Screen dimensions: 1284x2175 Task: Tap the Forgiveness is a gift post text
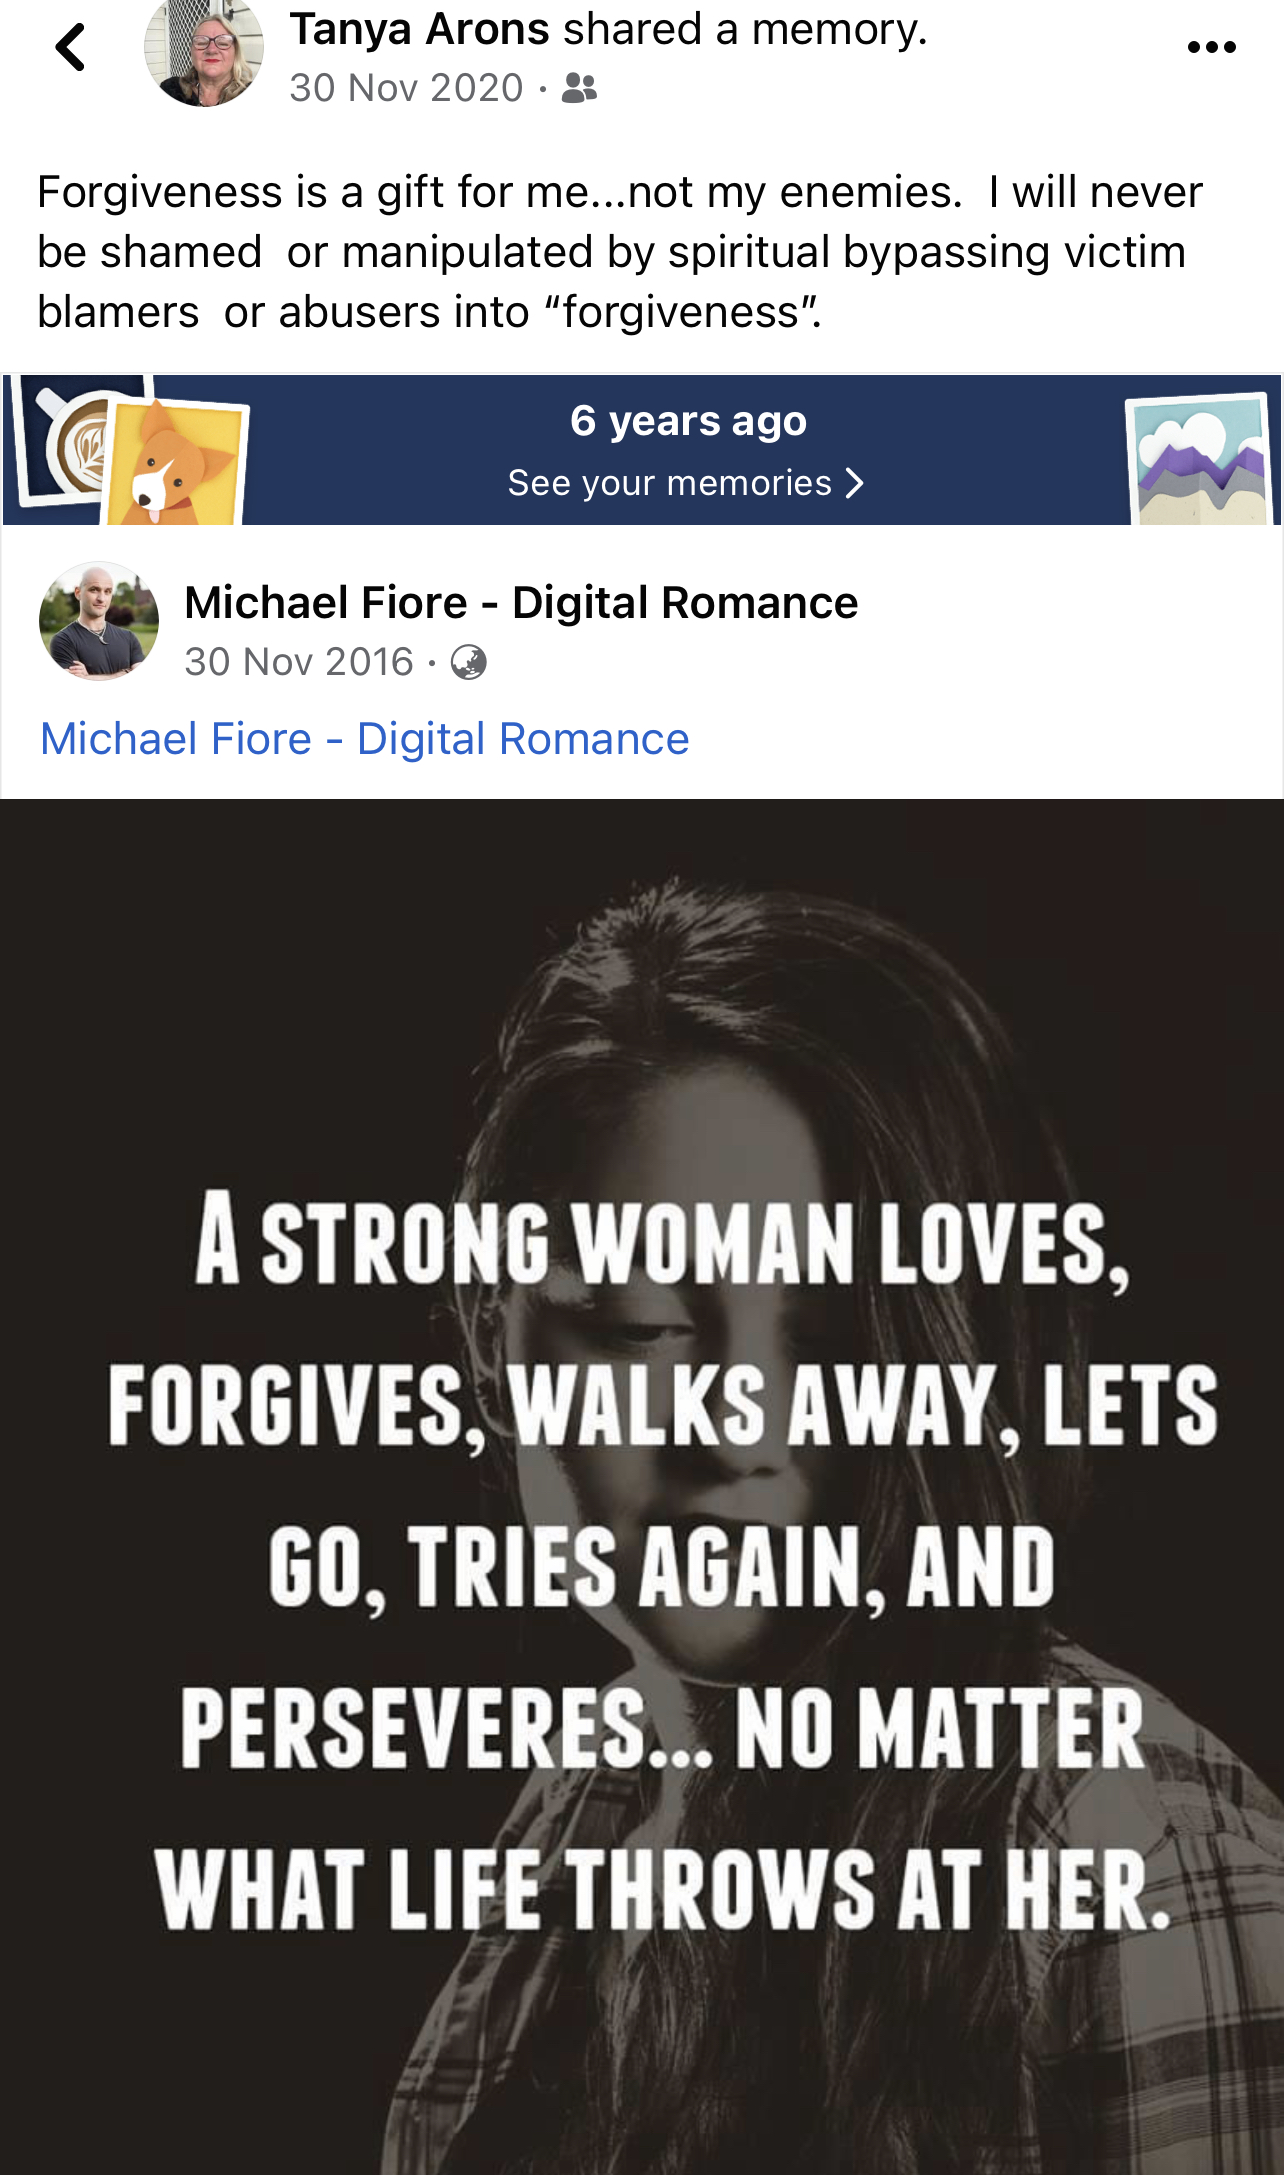pyautogui.click(x=620, y=252)
